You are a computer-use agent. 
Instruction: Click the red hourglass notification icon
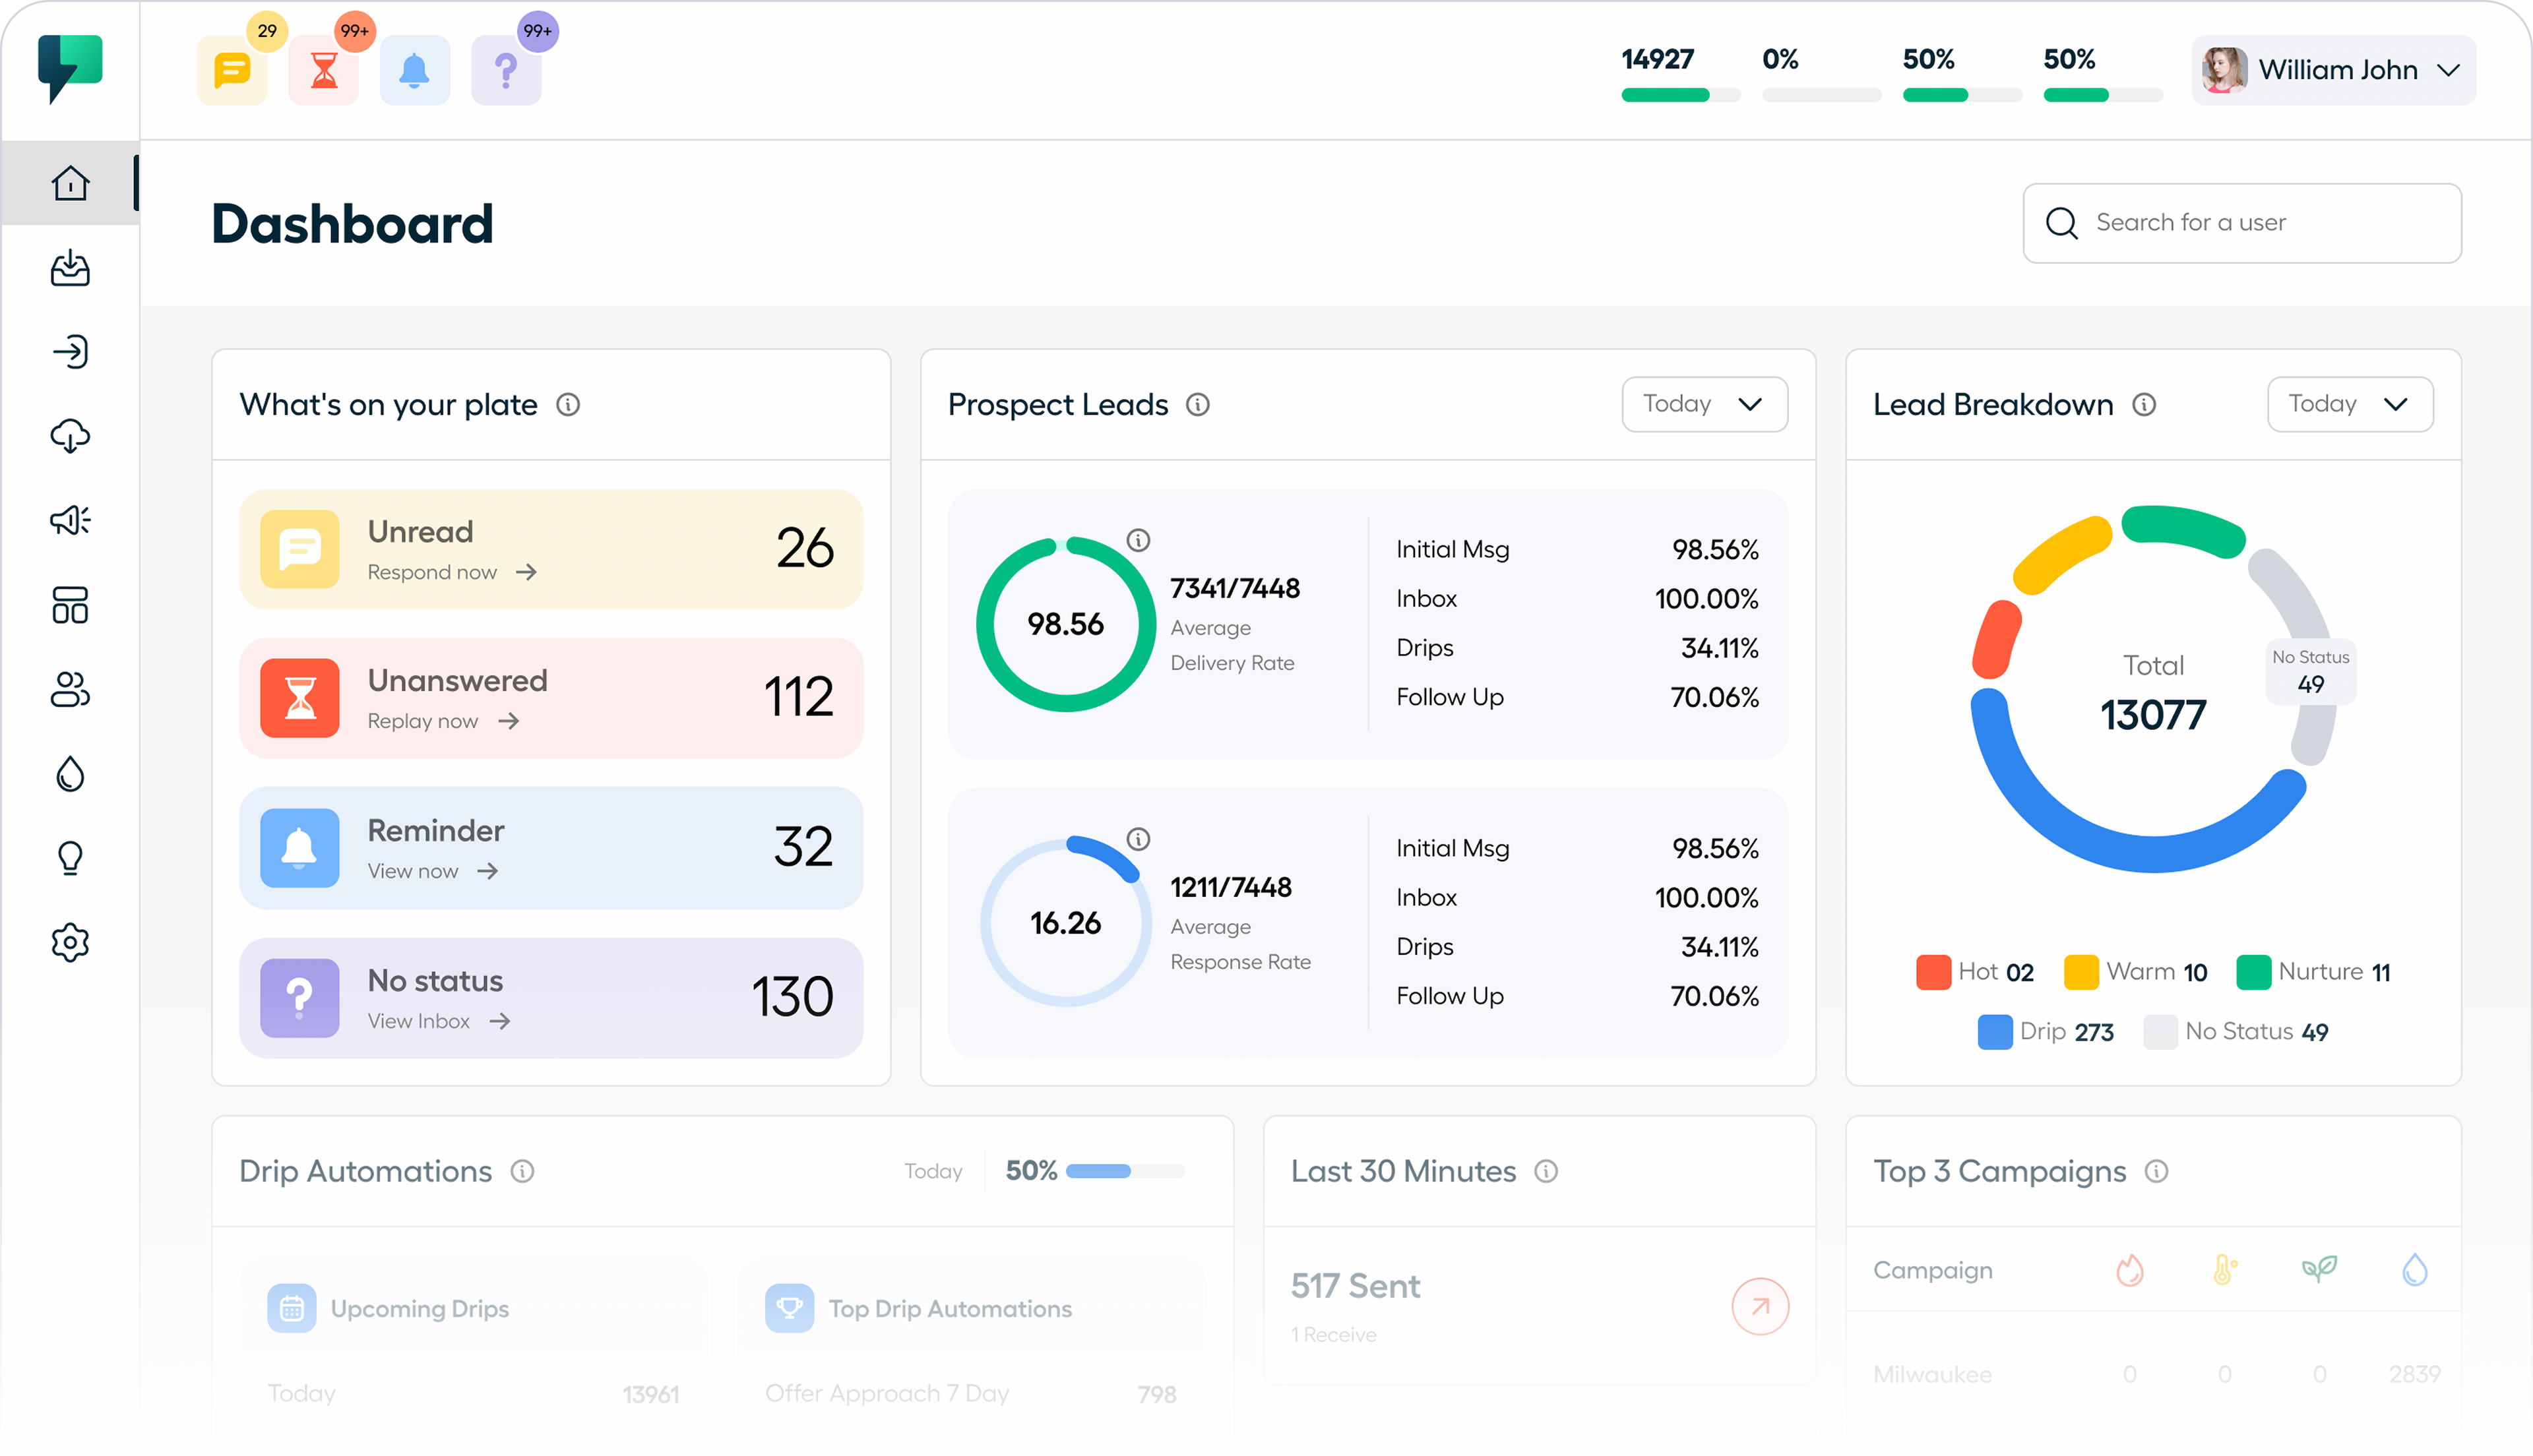(x=324, y=71)
